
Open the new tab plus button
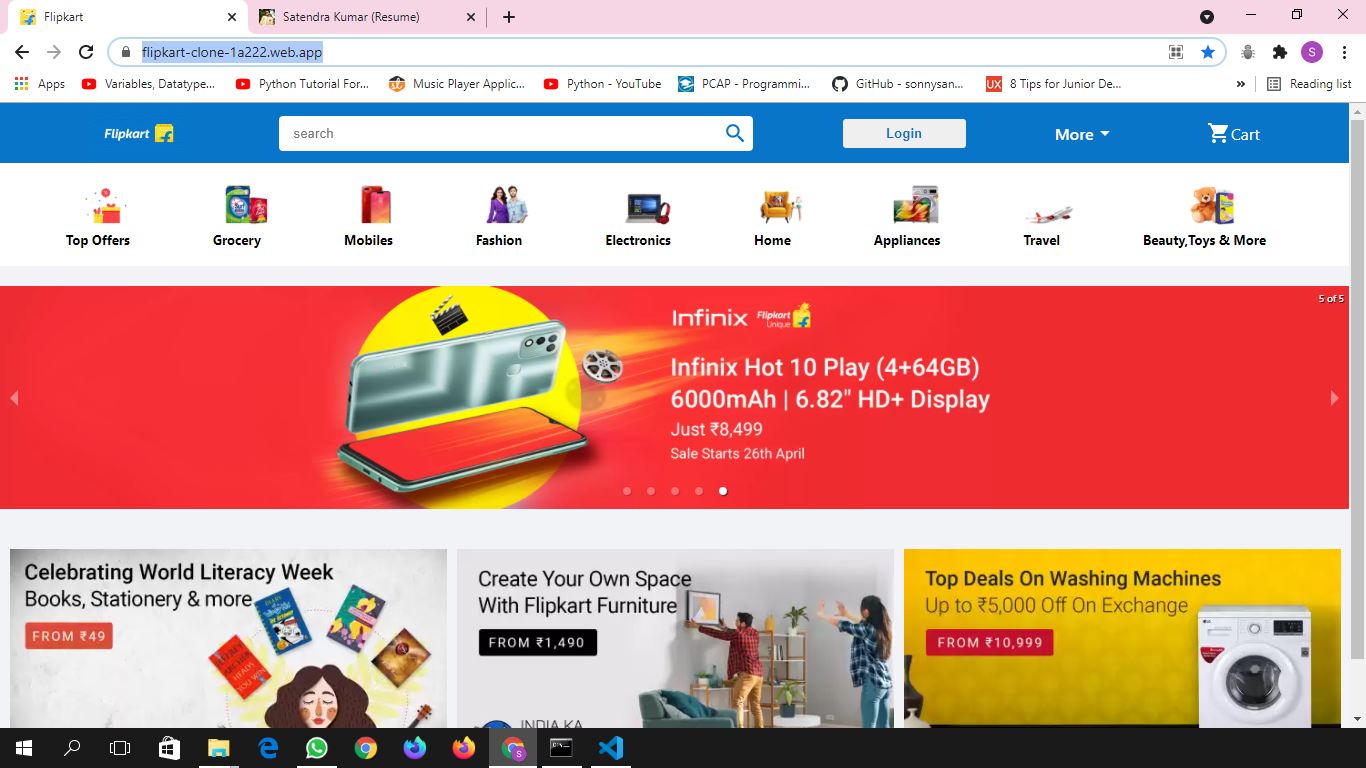pyautogui.click(x=509, y=17)
